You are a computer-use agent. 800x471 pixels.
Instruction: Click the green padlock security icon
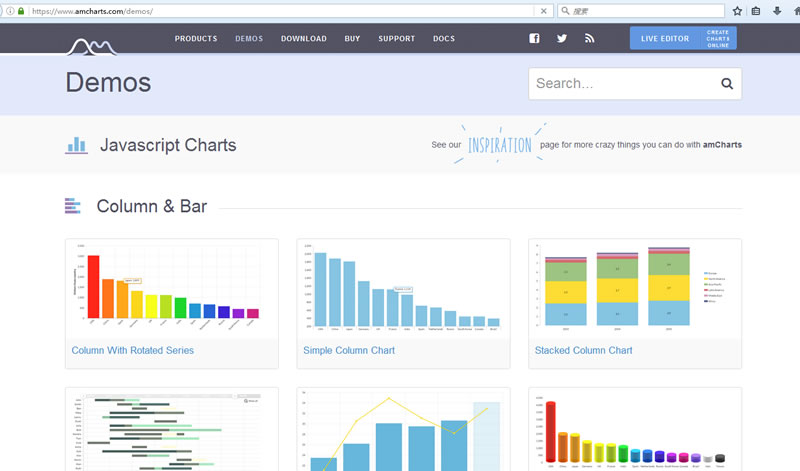click(20, 11)
